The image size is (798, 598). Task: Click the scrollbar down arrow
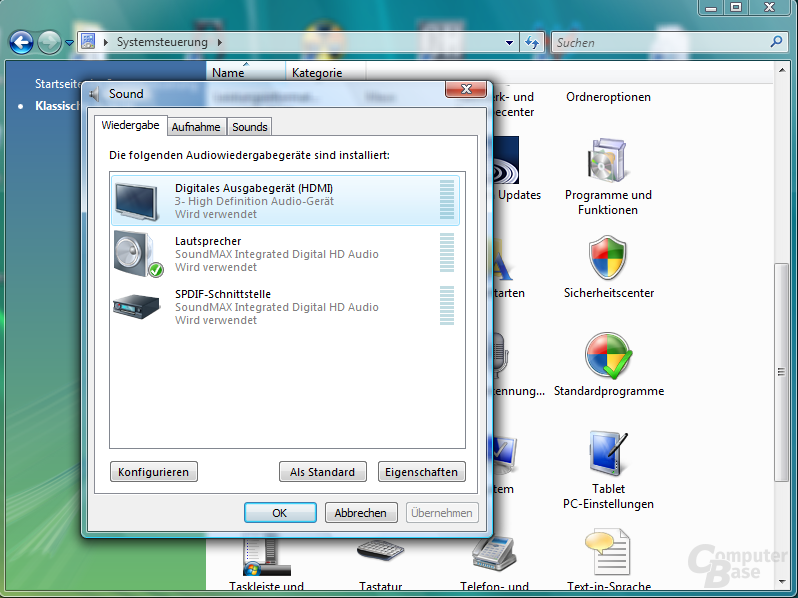pyautogui.click(x=781, y=581)
